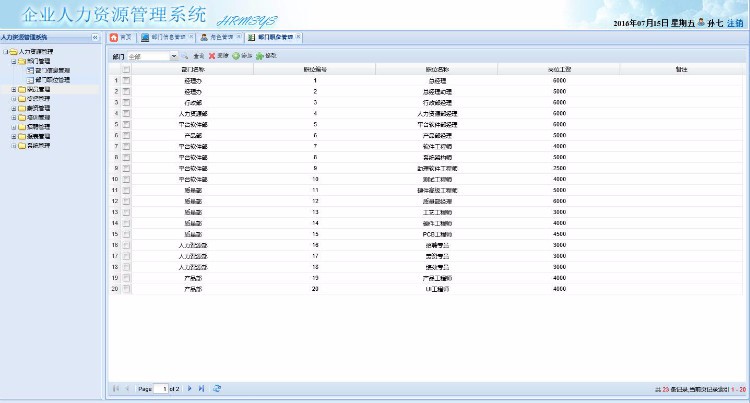Click the 修改 edit button

266,56
